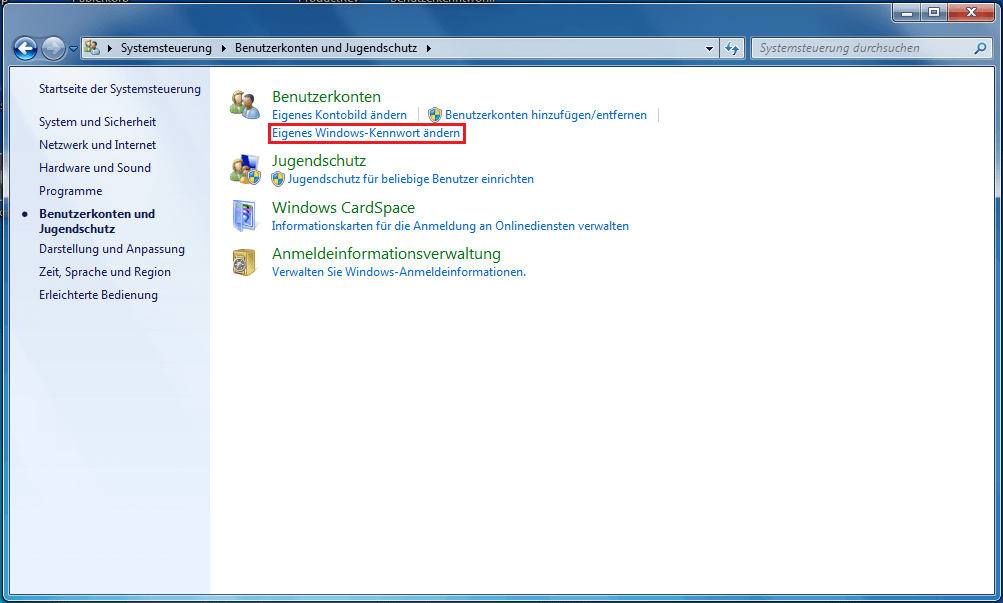Screen dimensions: 1003x603
Task: Open the Windows CardSpace heading
Action: [344, 208]
